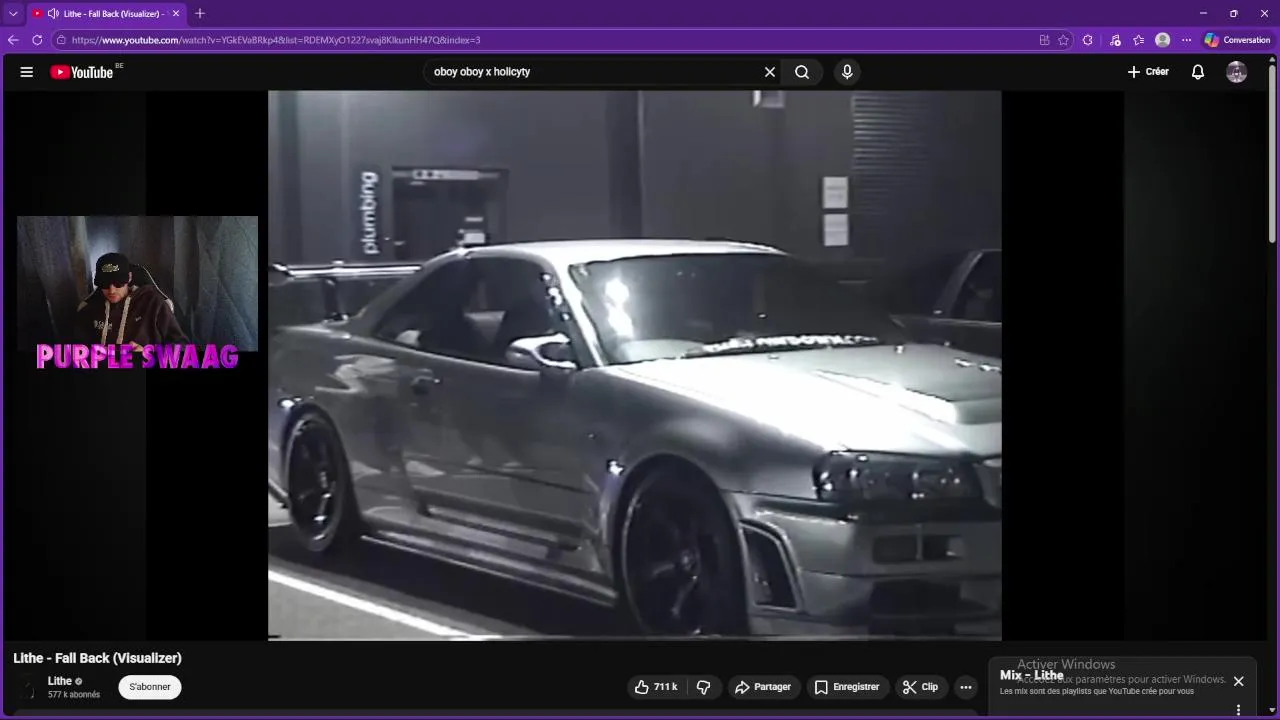Add this page to favorites with the star
This screenshot has width=1280, height=720.
tap(1063, 40)
